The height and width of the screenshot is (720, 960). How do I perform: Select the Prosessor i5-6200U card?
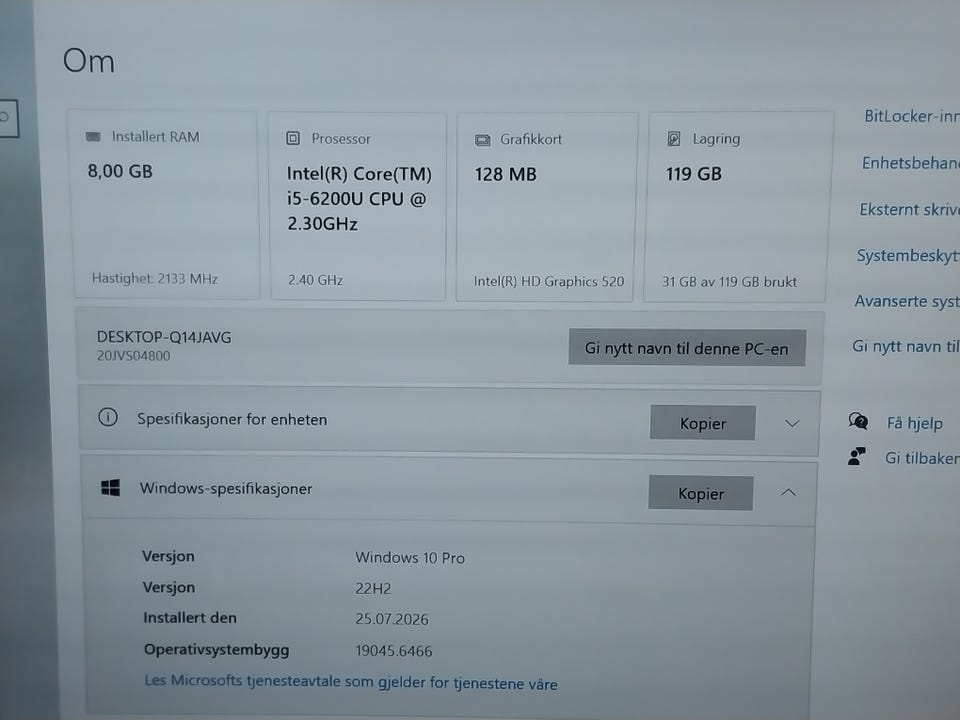coord(358,206)
